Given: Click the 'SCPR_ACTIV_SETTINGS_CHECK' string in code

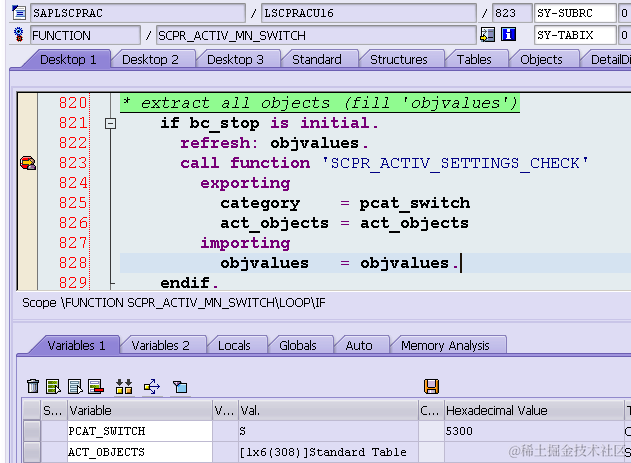Looking at the screenshot, I should [455, 163].
